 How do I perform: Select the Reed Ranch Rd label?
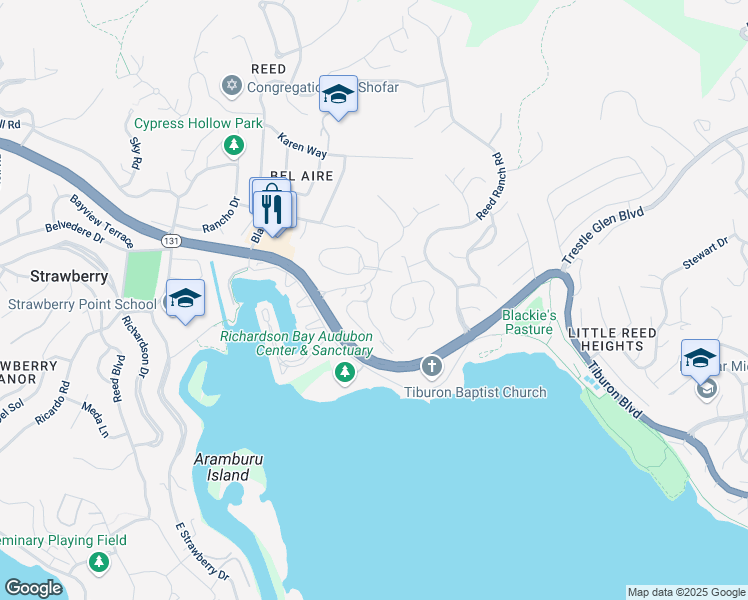(490, 186)
